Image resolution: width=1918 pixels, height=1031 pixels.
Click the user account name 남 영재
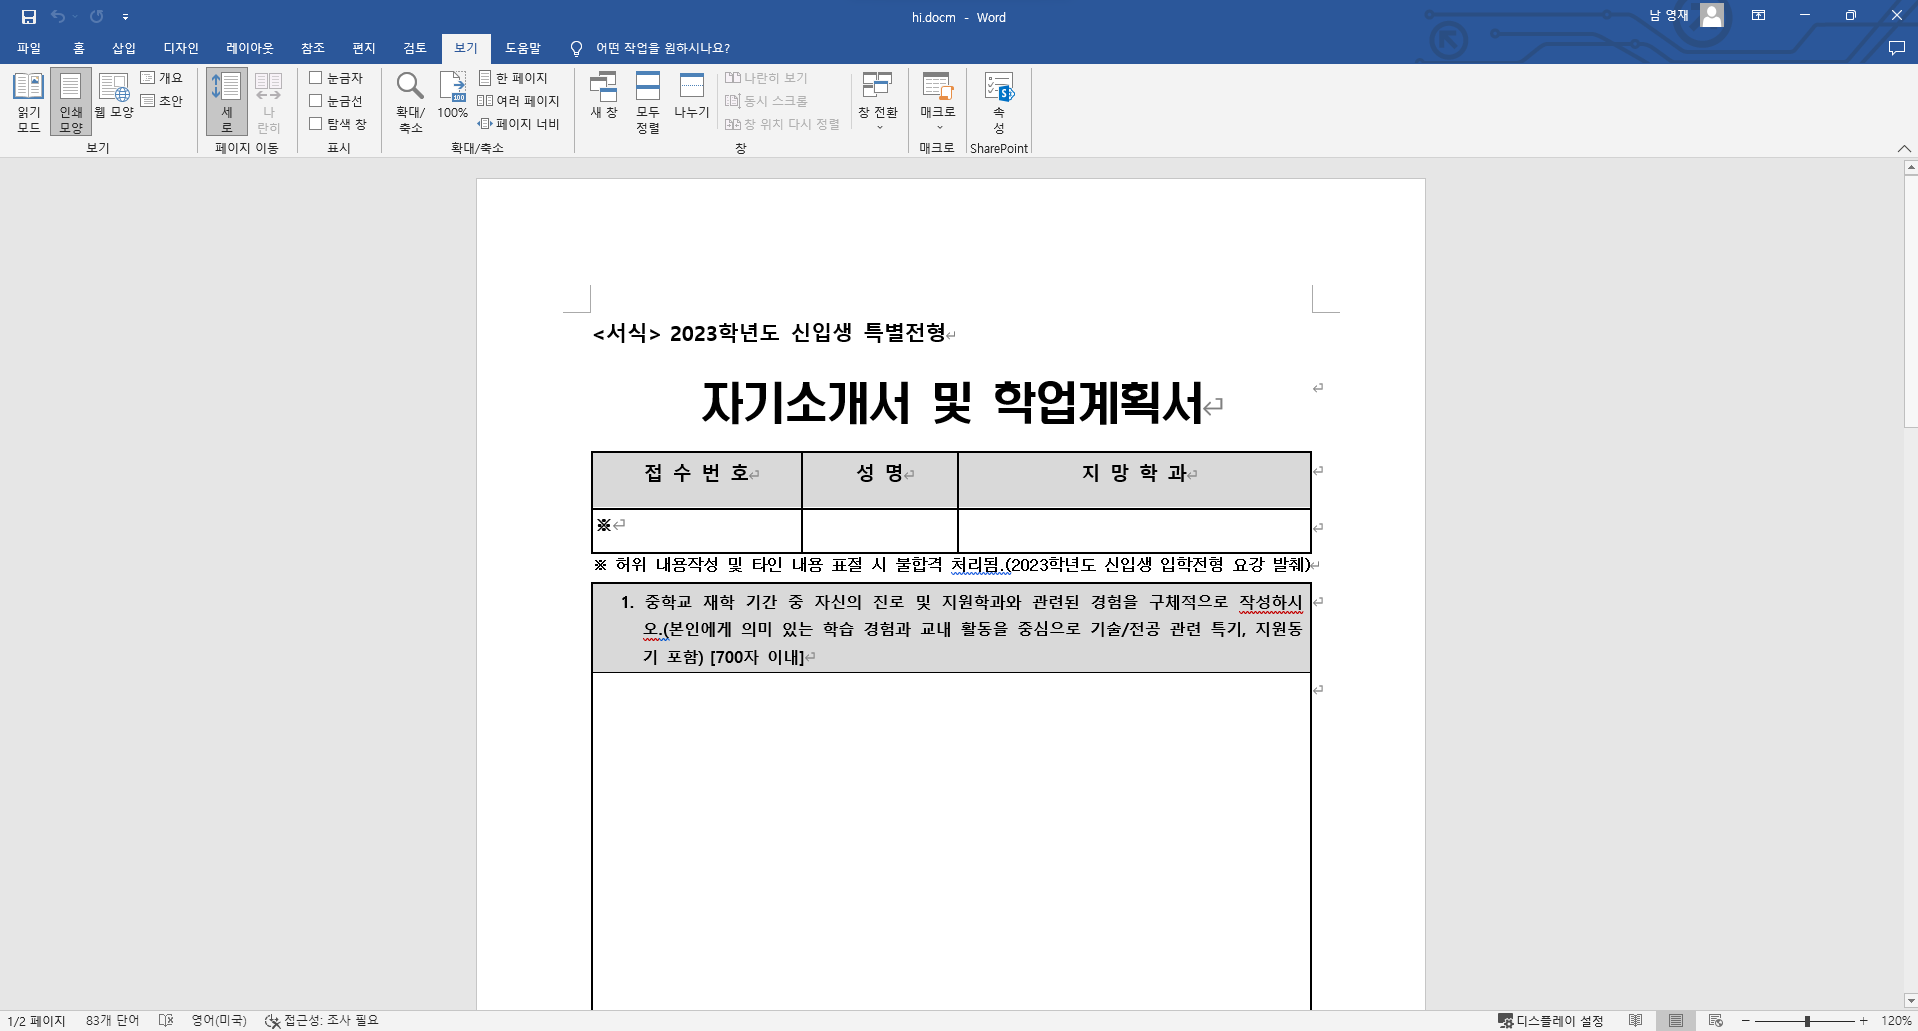pyautogui.click(x=1668, y=16)
